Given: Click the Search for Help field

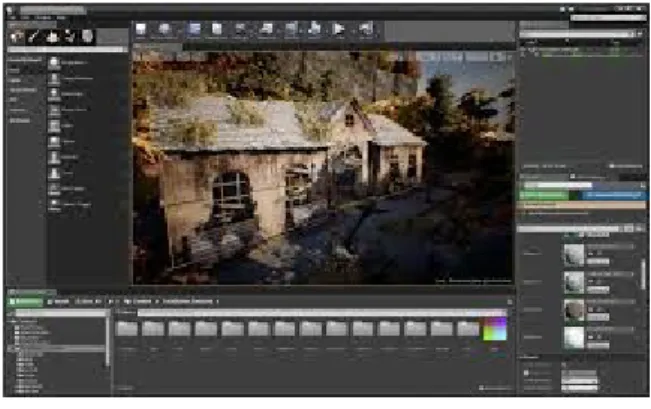Looking at the screenshot, I should click(608, 18).
